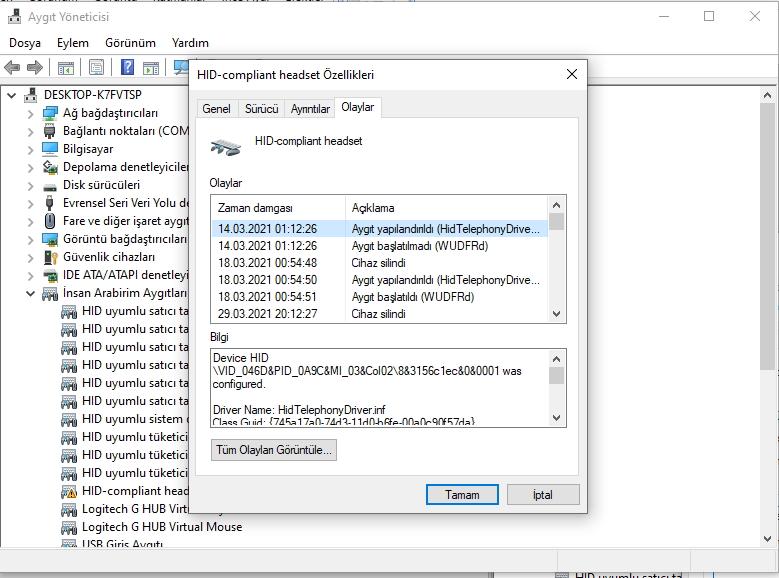Viewport: 779px width, 578px height.
Task: Select Logitech G HUB Virtual Mouse device
Action: pos(161,527)
